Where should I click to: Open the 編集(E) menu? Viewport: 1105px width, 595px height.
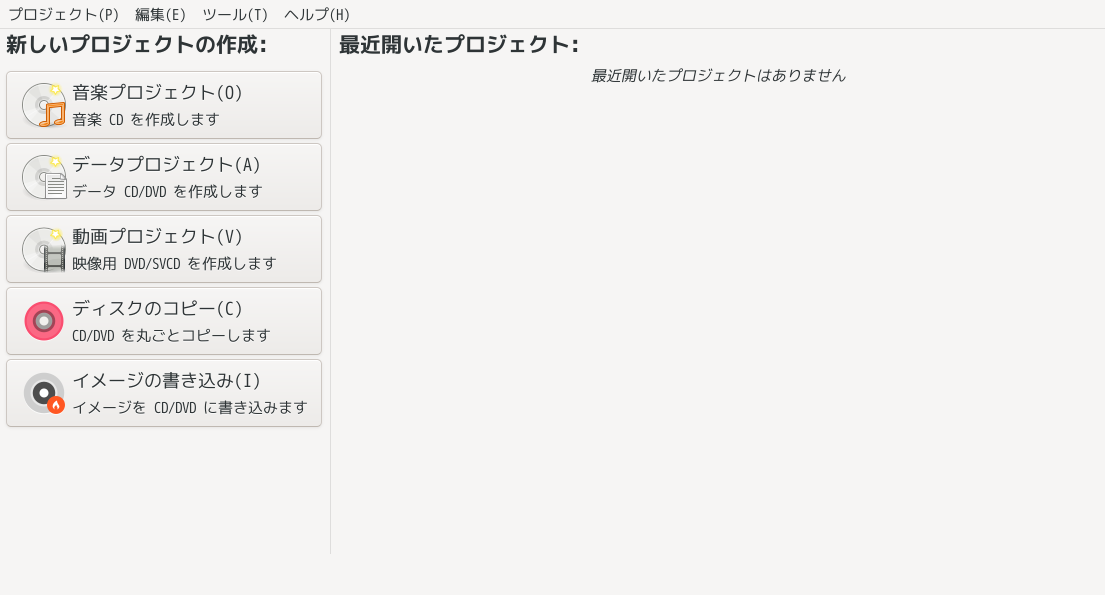coord(160,14)
